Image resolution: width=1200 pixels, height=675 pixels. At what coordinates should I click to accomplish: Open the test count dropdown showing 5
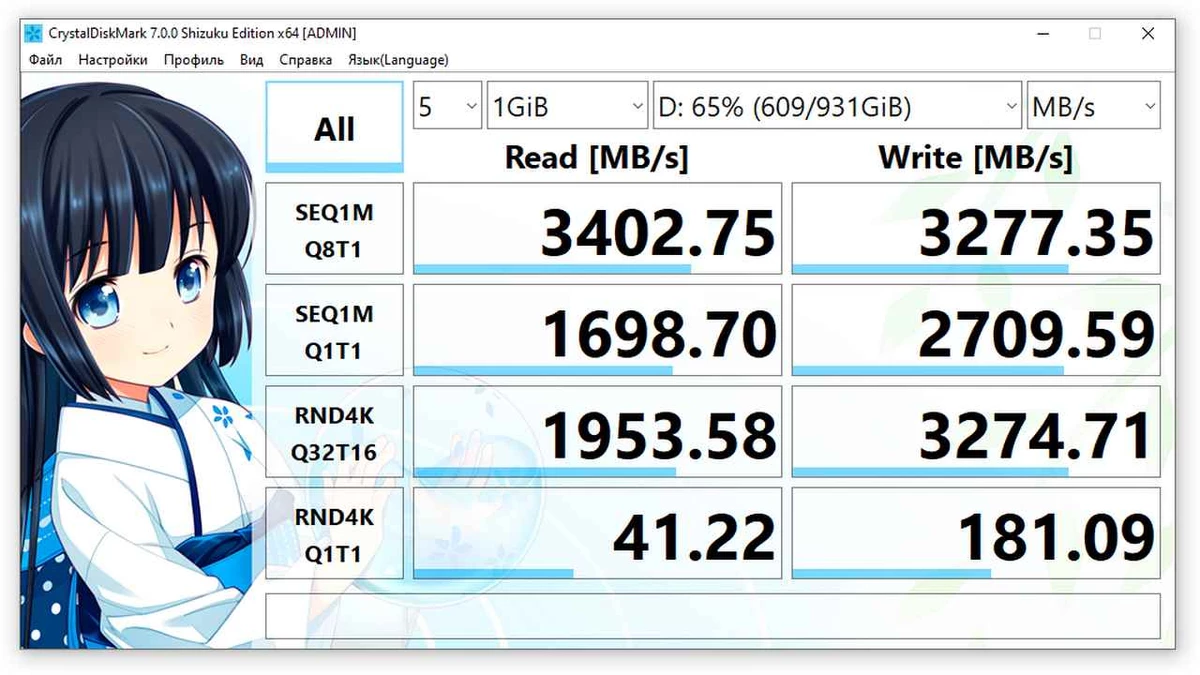tap(447, 106)
